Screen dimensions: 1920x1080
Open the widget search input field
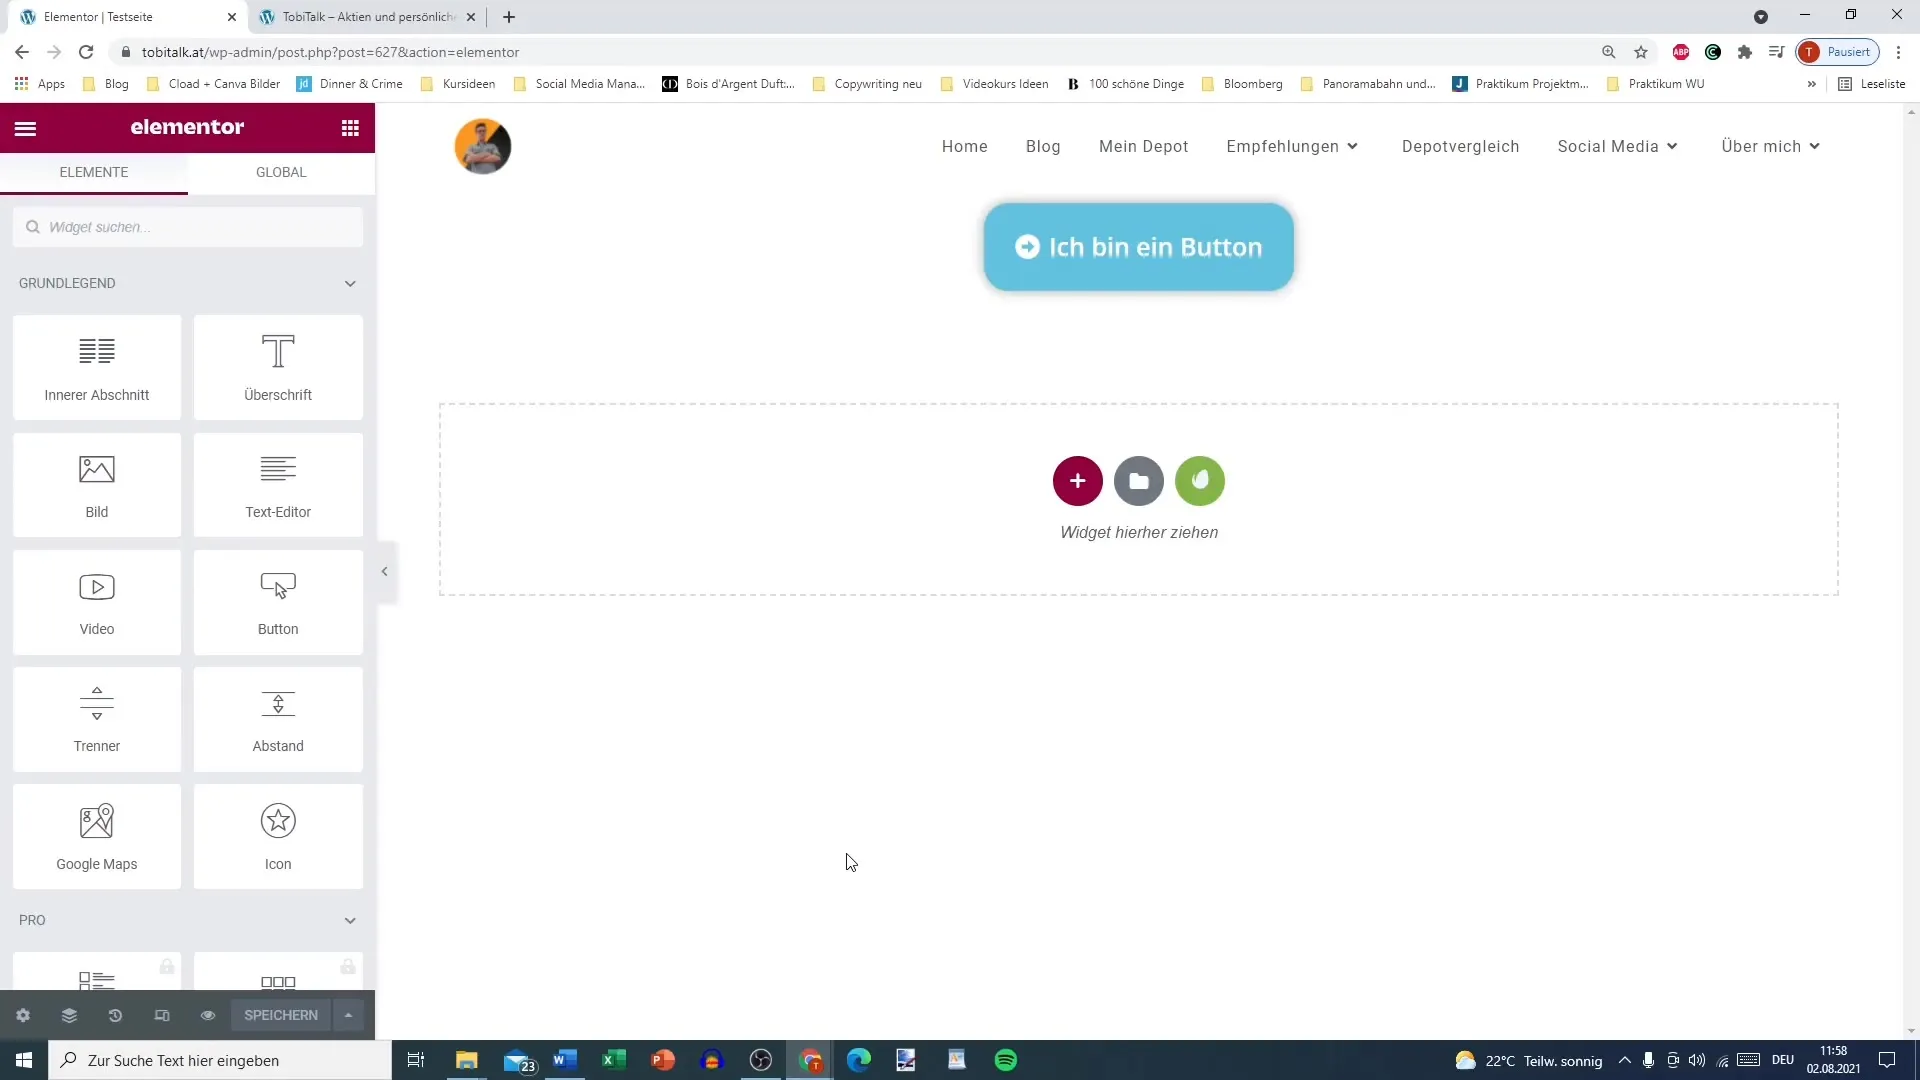tap(187, 225)
